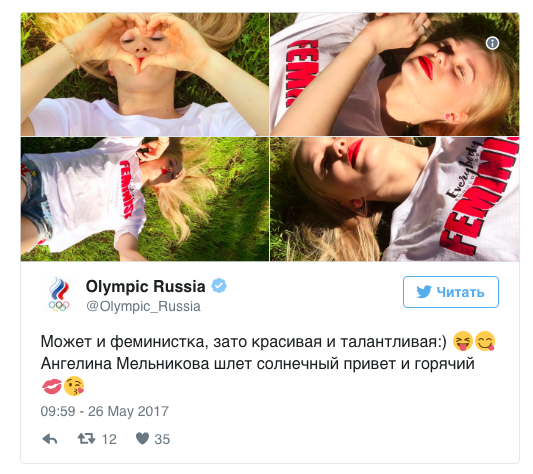Open the @Olympic_Russia handle link

[x=143, y=306]
